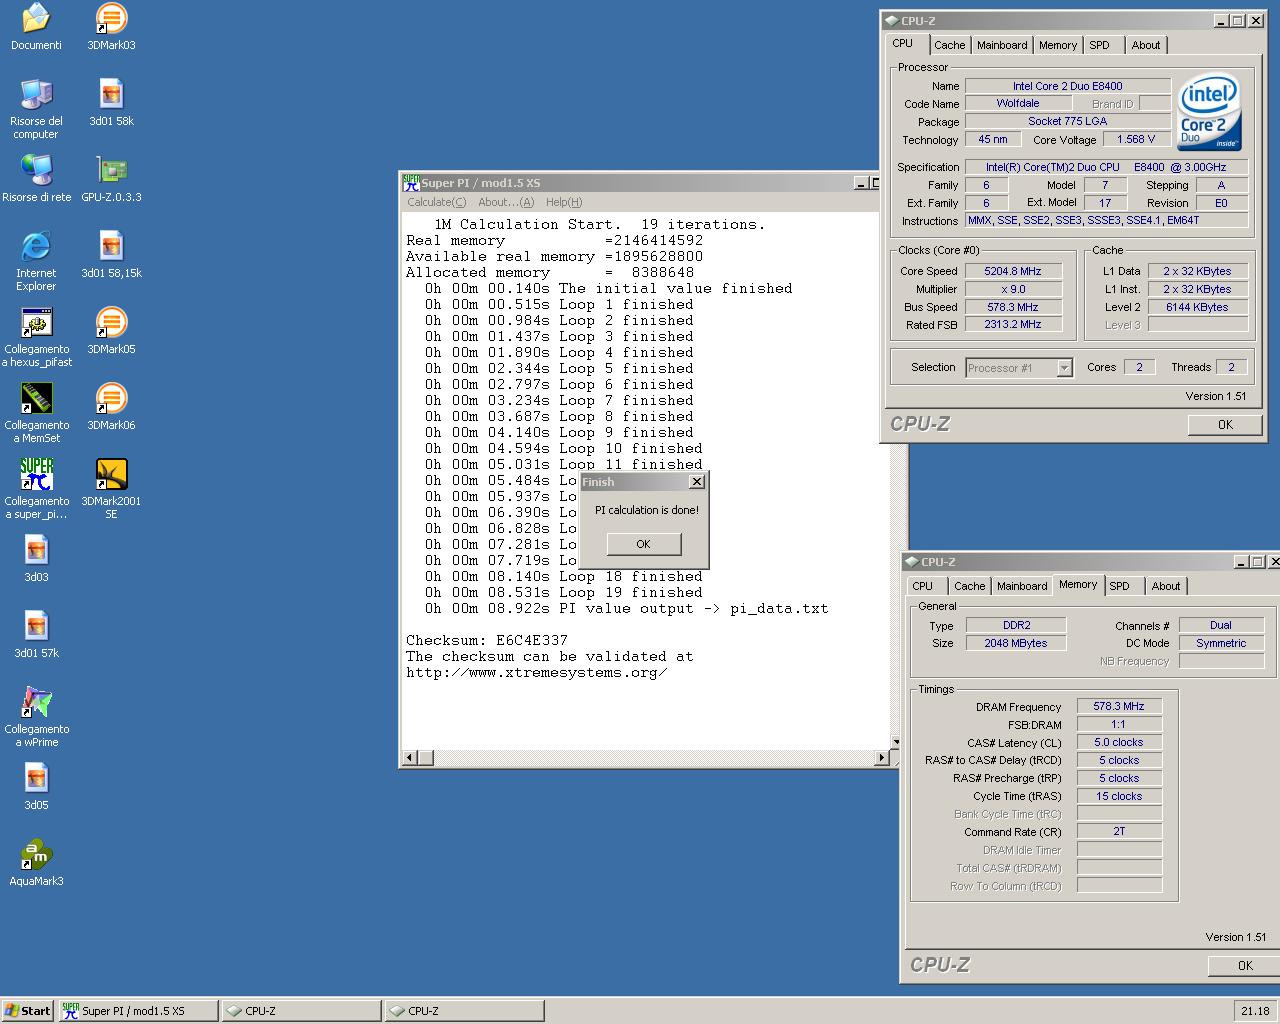
Task: Open the Calculate menu in Super PI
Action: point(436,202)
